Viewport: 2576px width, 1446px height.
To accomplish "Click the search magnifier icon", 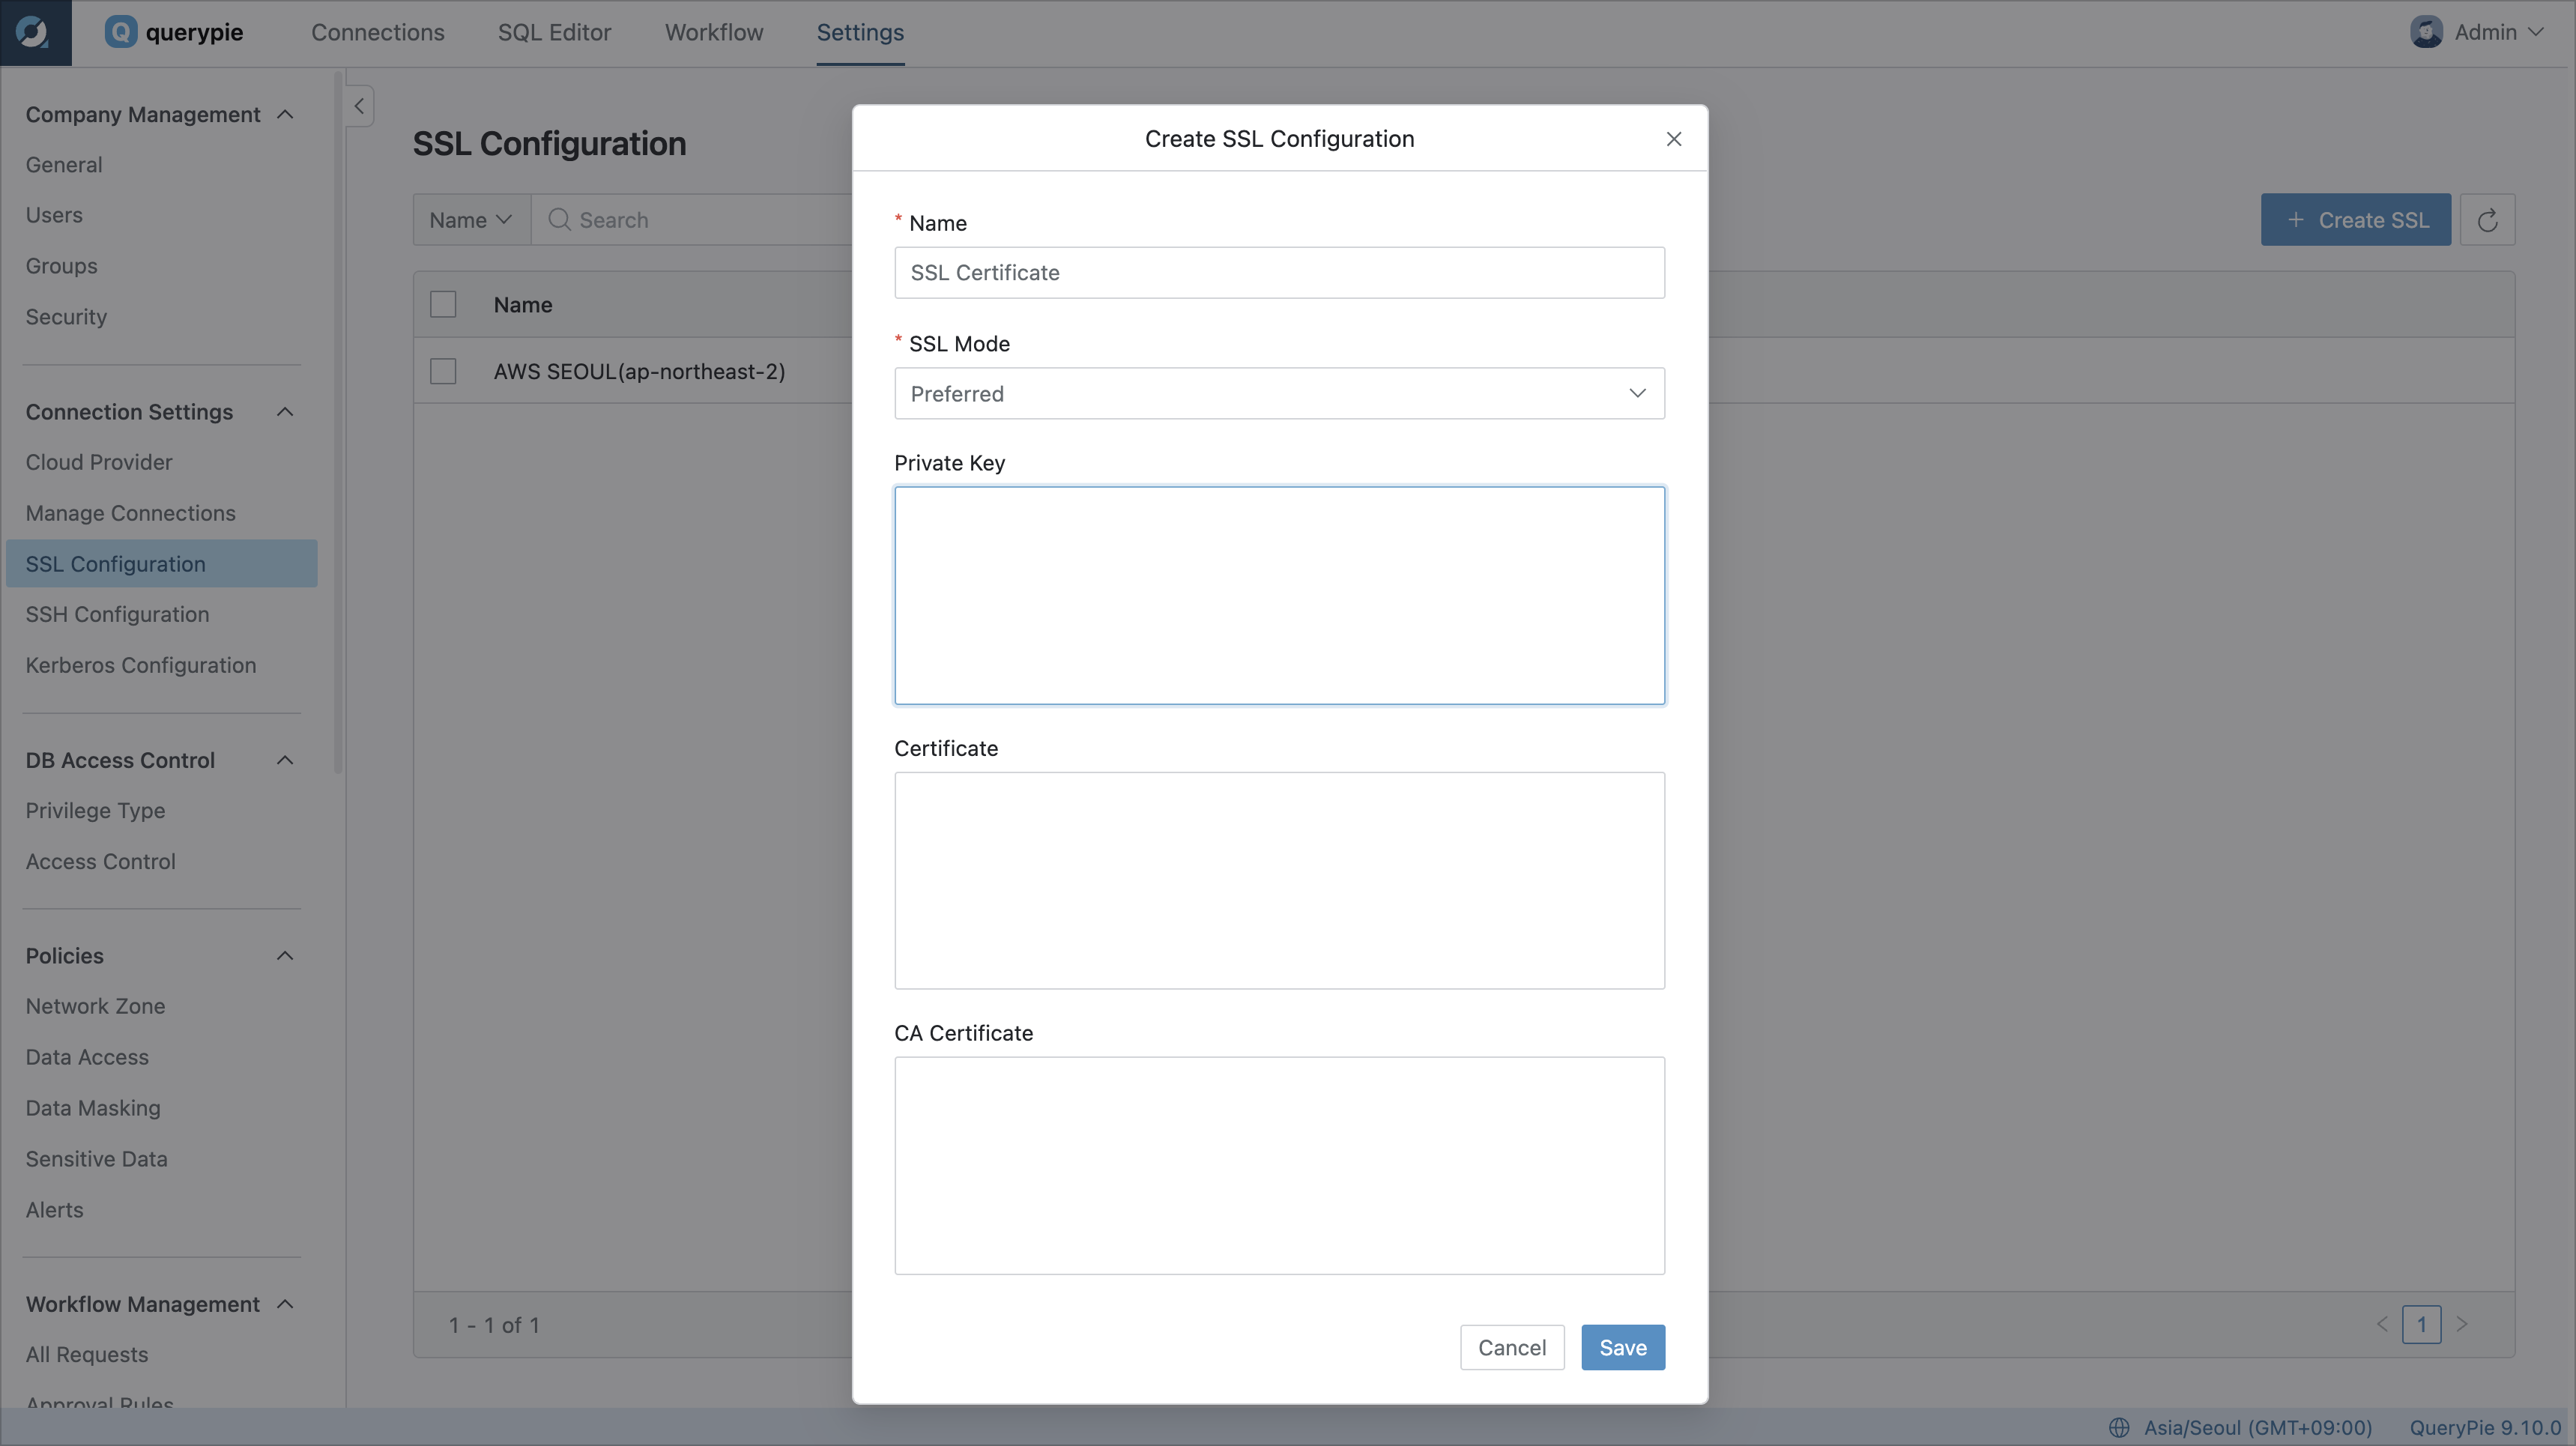I will [x=559, y=220].
